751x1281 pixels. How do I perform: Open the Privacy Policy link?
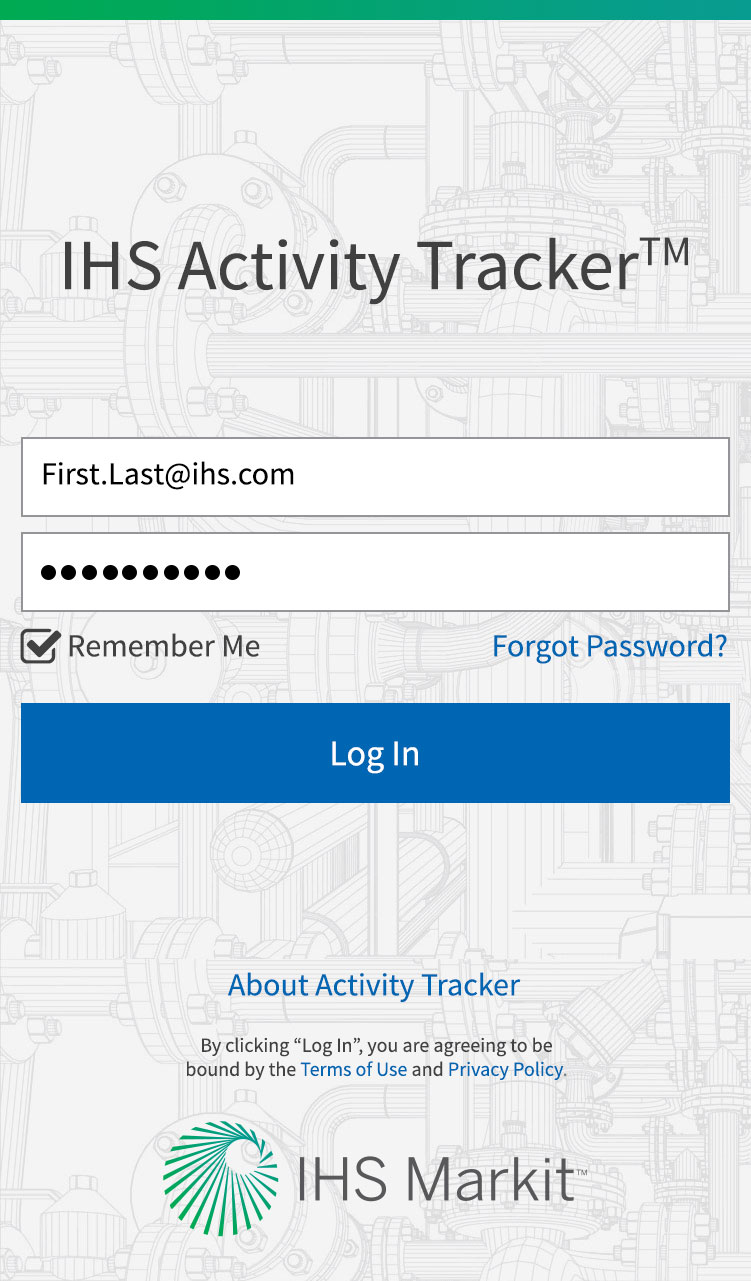(507, 1069)
